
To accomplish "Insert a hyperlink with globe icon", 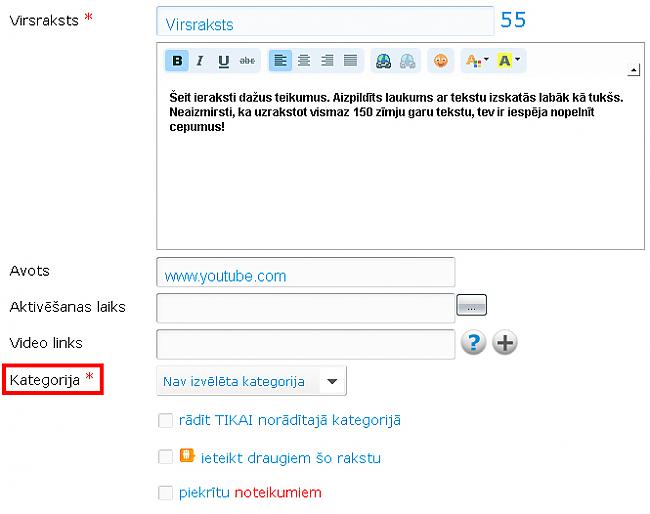I will [383, 61].
